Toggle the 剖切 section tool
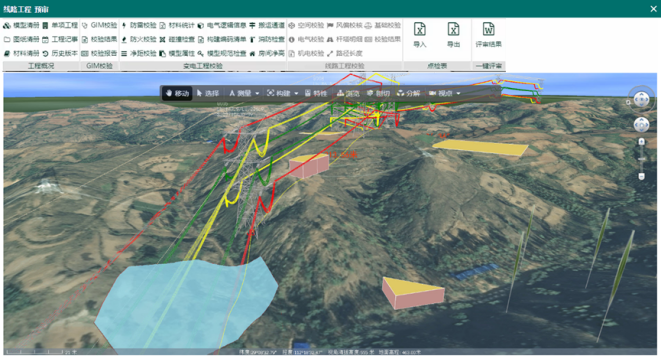 tap(378, 93)
